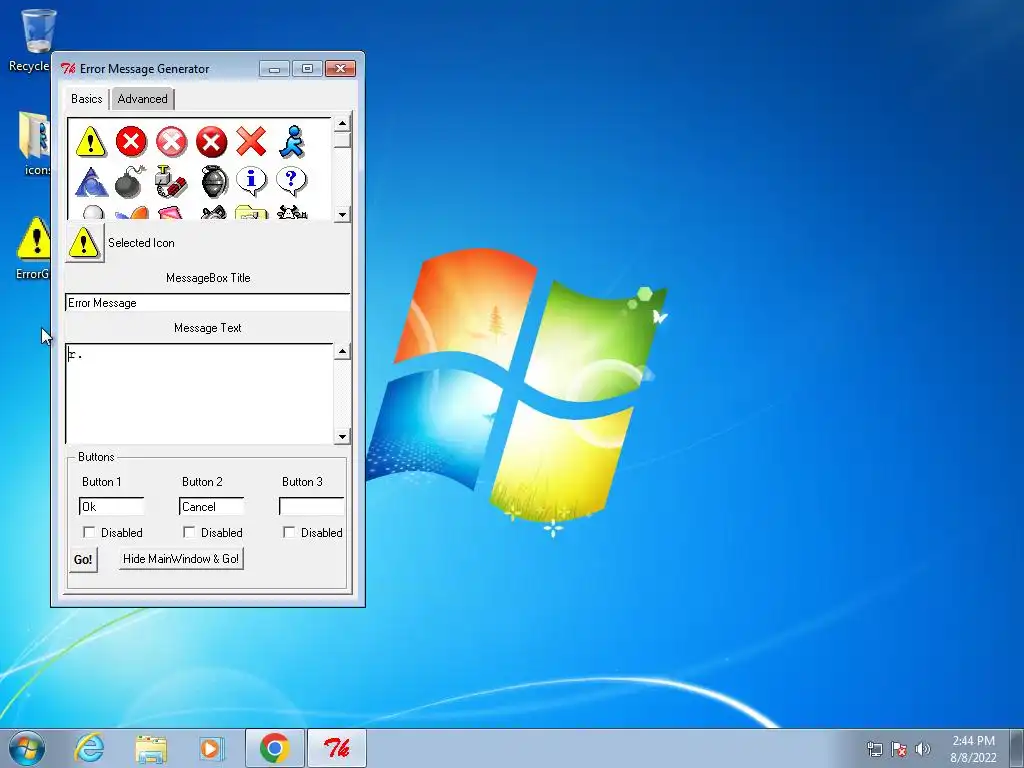
Task: Open the volume speaker tray icon
Action: (x=922, y=749)
